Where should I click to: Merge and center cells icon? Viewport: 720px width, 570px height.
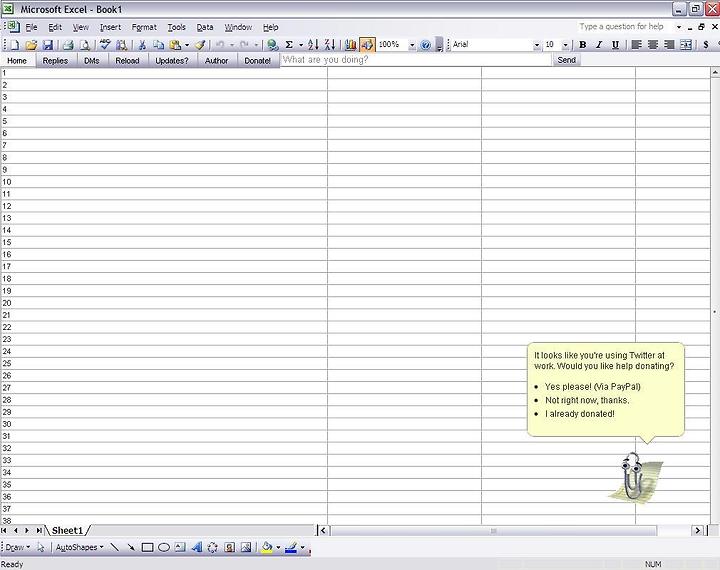tap(686, 45)
